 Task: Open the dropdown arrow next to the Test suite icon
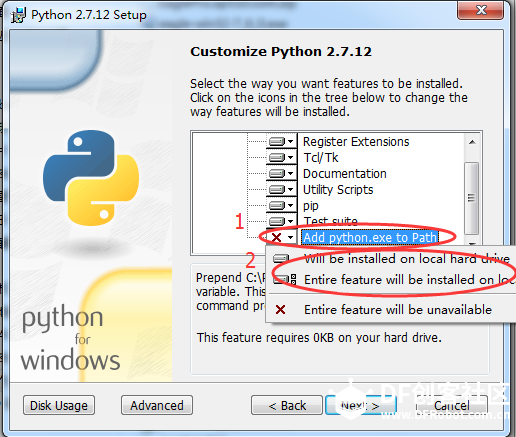click(x=291, y=221)
